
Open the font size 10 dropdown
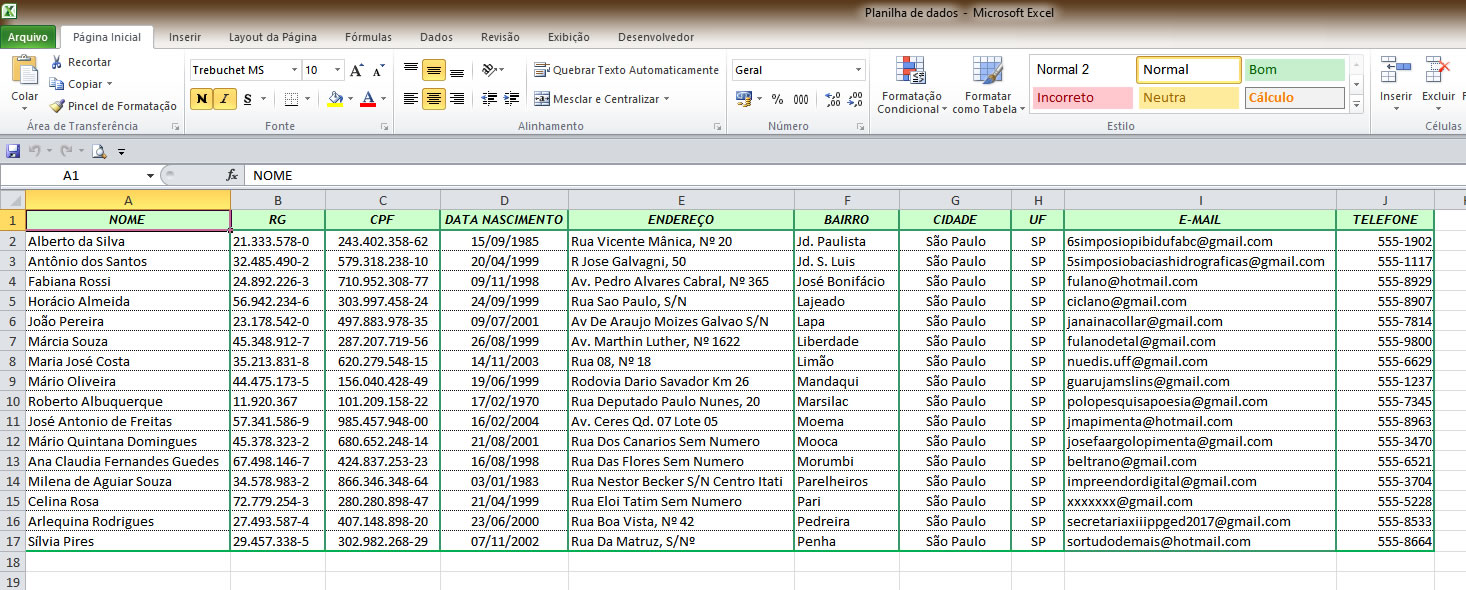click(x=338, y=70)
